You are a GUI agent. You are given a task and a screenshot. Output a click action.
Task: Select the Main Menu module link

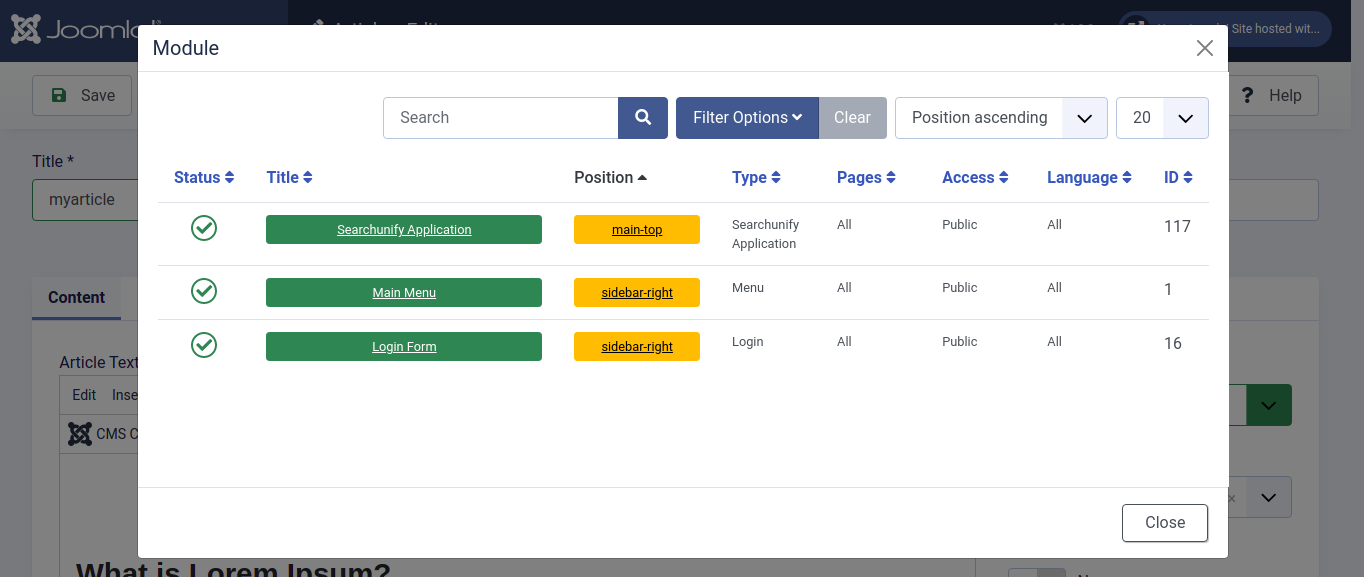pyautogui.click(x=404, y=293)
